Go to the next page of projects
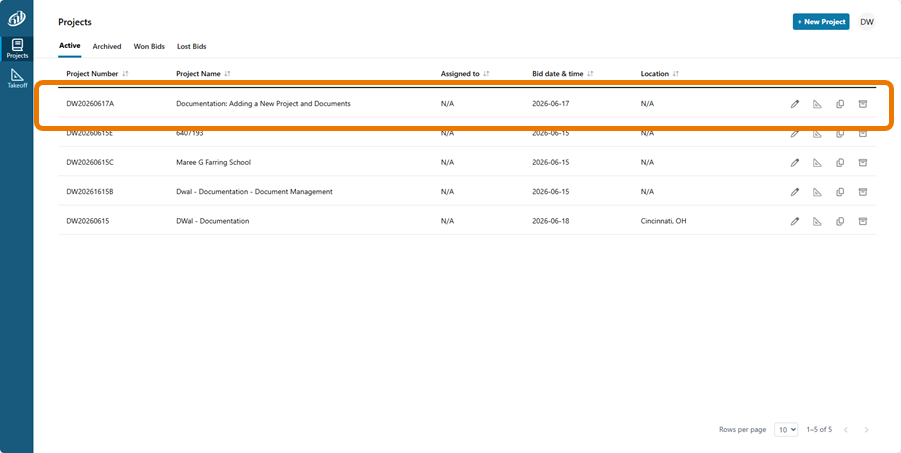The height and width of the screenshot is (453, 901). click(867, 430)
